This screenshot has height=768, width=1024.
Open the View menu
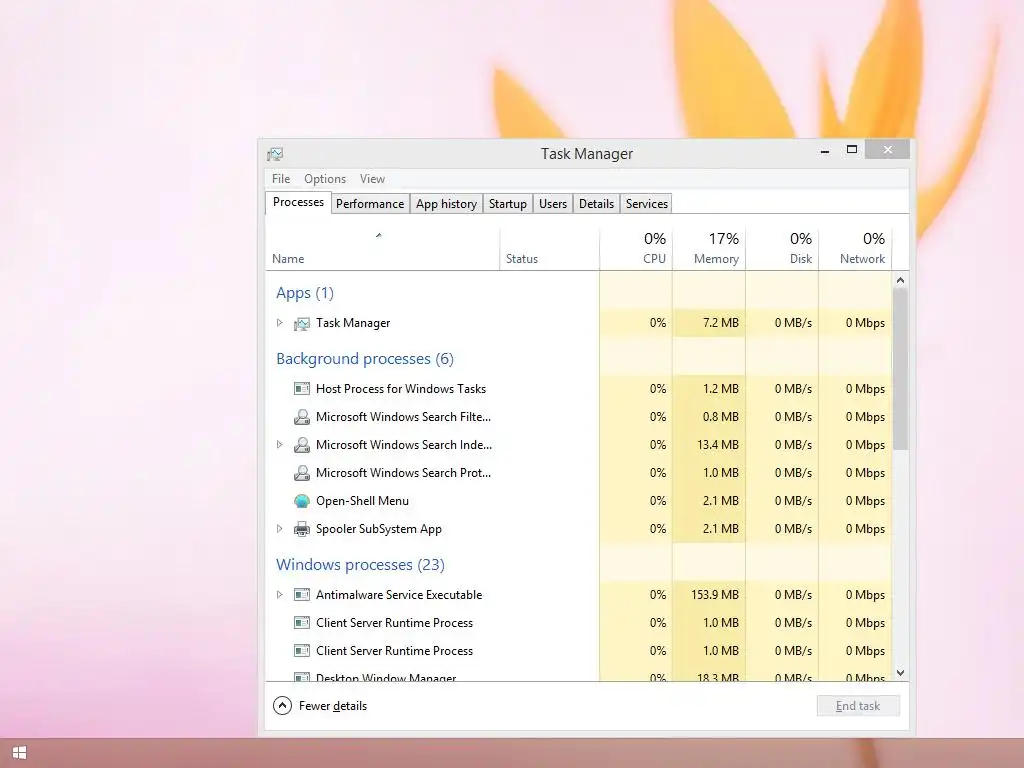click(372, 179)
